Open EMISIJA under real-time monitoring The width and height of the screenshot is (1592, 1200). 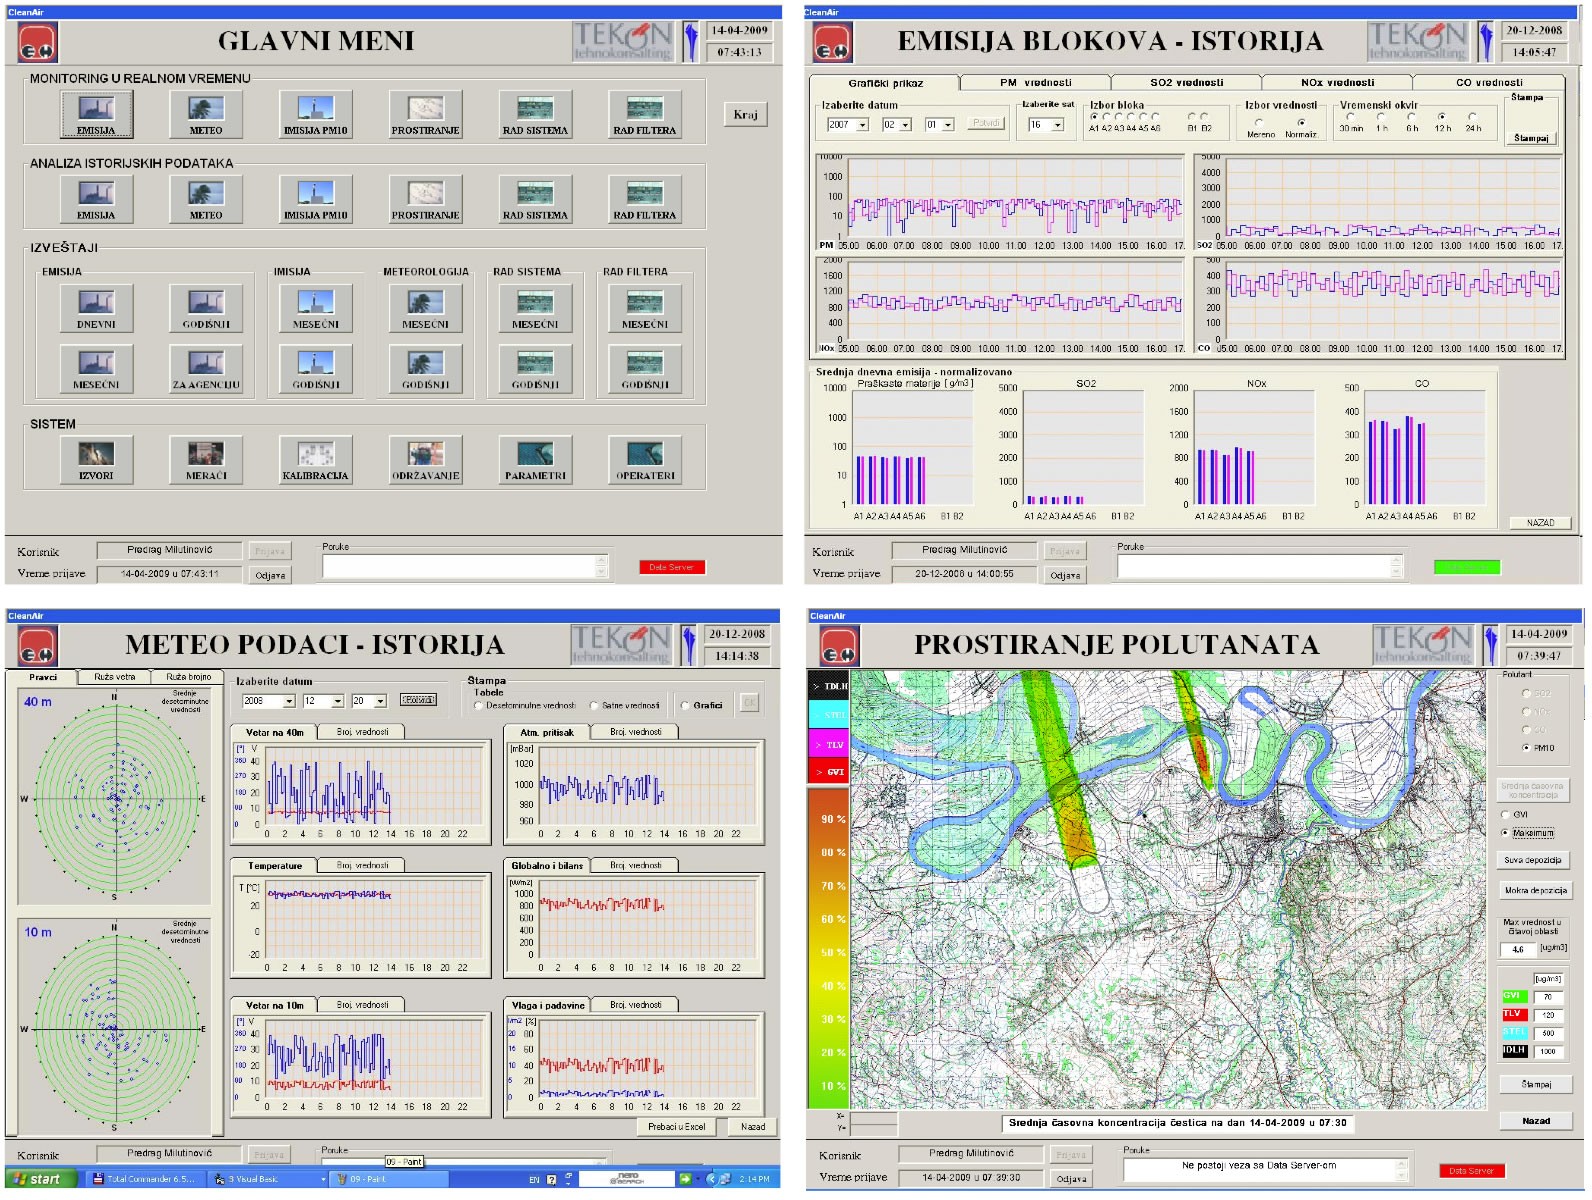(x=96, y=113)
